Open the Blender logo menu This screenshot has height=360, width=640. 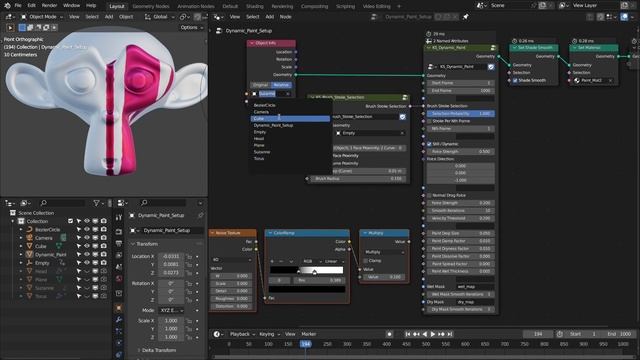(x=7, y=5)
